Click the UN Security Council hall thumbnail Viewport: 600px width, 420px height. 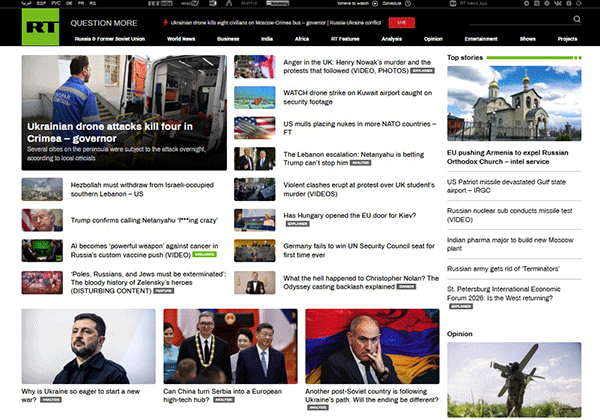click(254, 251)
